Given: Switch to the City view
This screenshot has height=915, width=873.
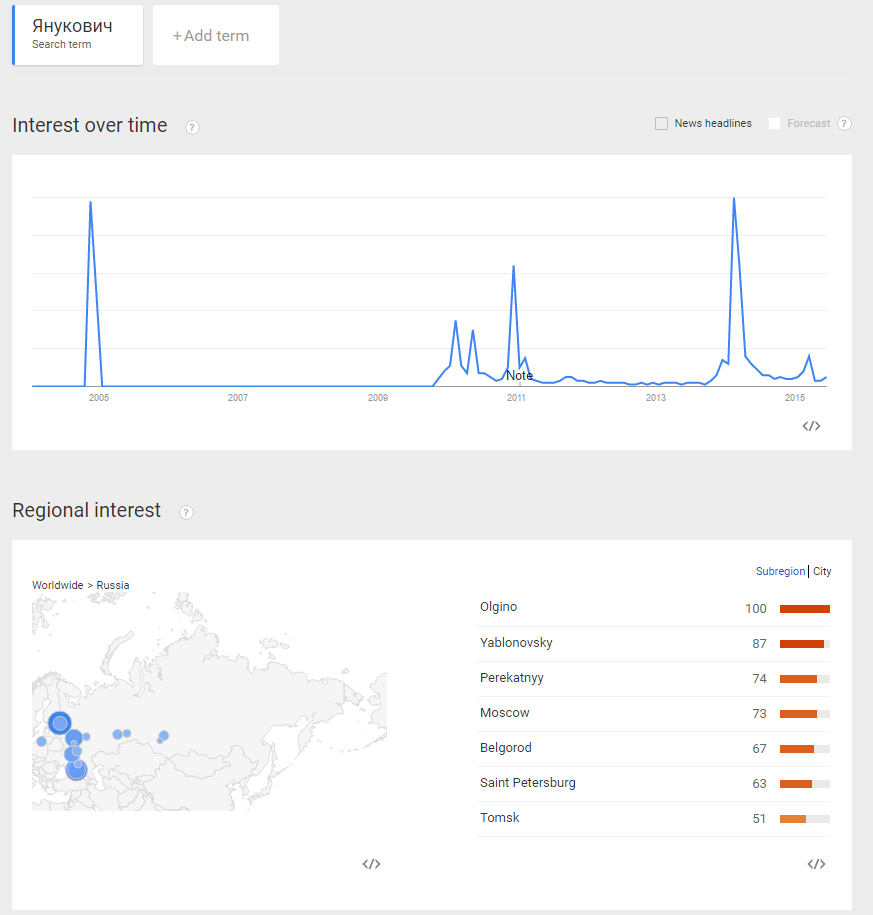Looking at the screenshot, I should pyautogui.click(x=822, y=572).
